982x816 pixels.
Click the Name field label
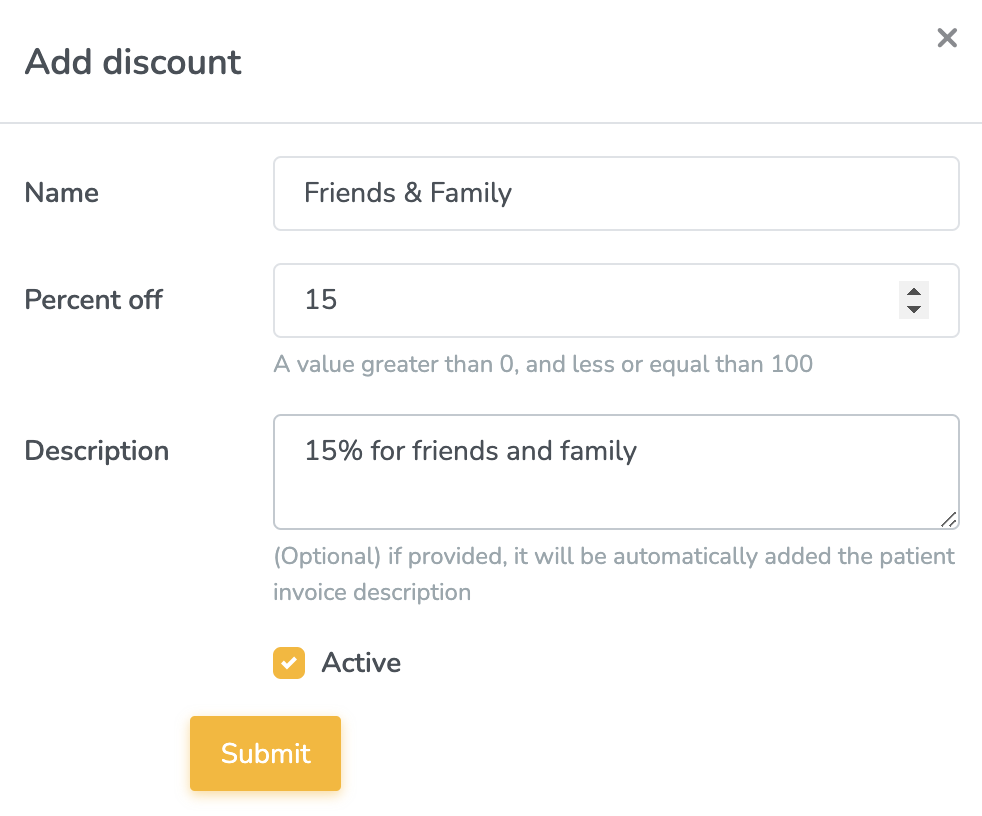tap(62, 193)
